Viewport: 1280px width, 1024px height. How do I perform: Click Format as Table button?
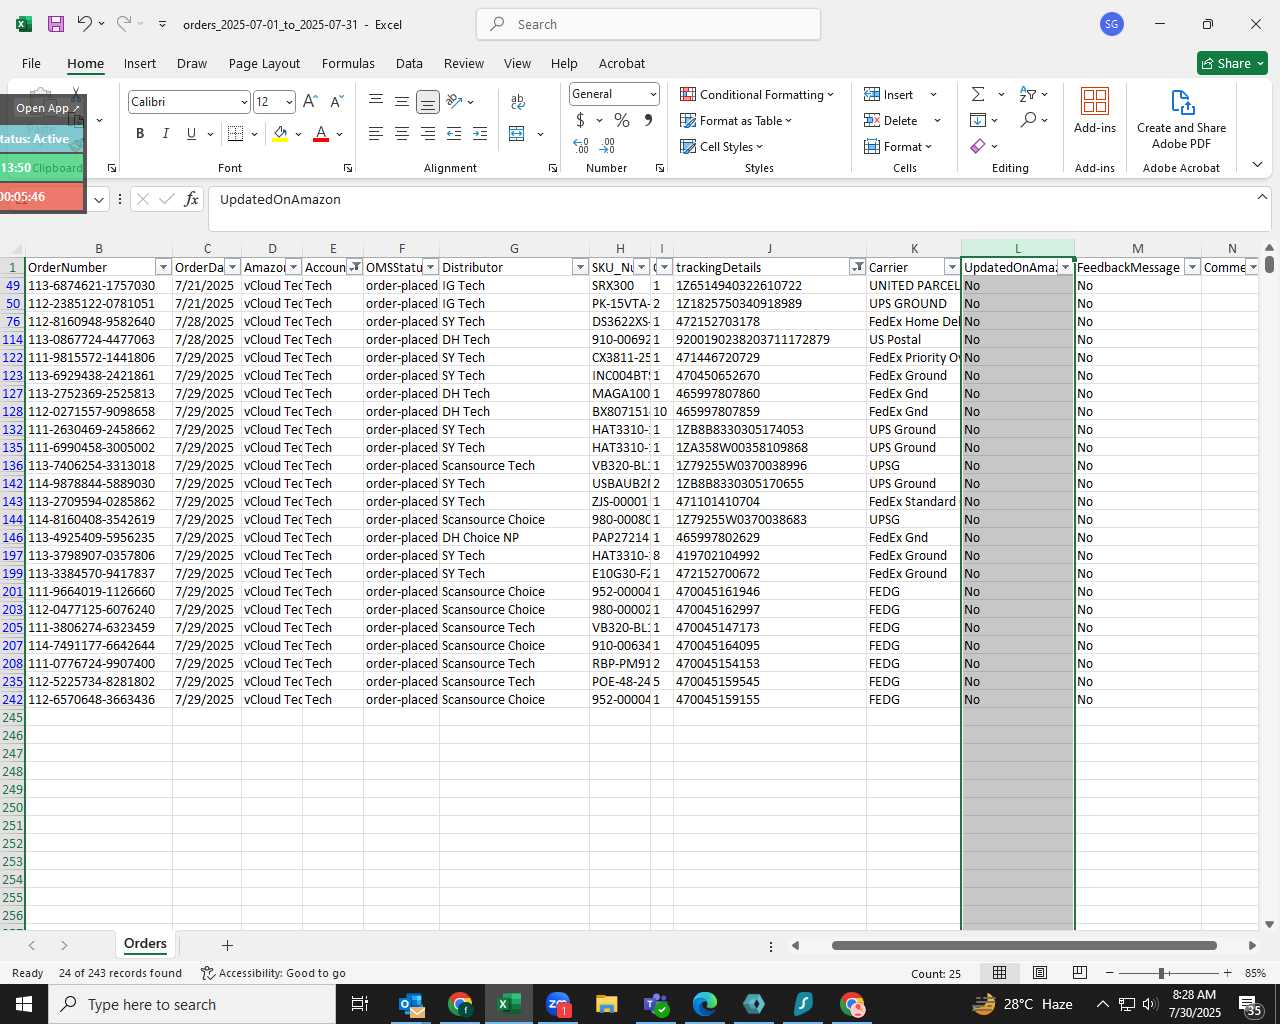tap(736, 120)
